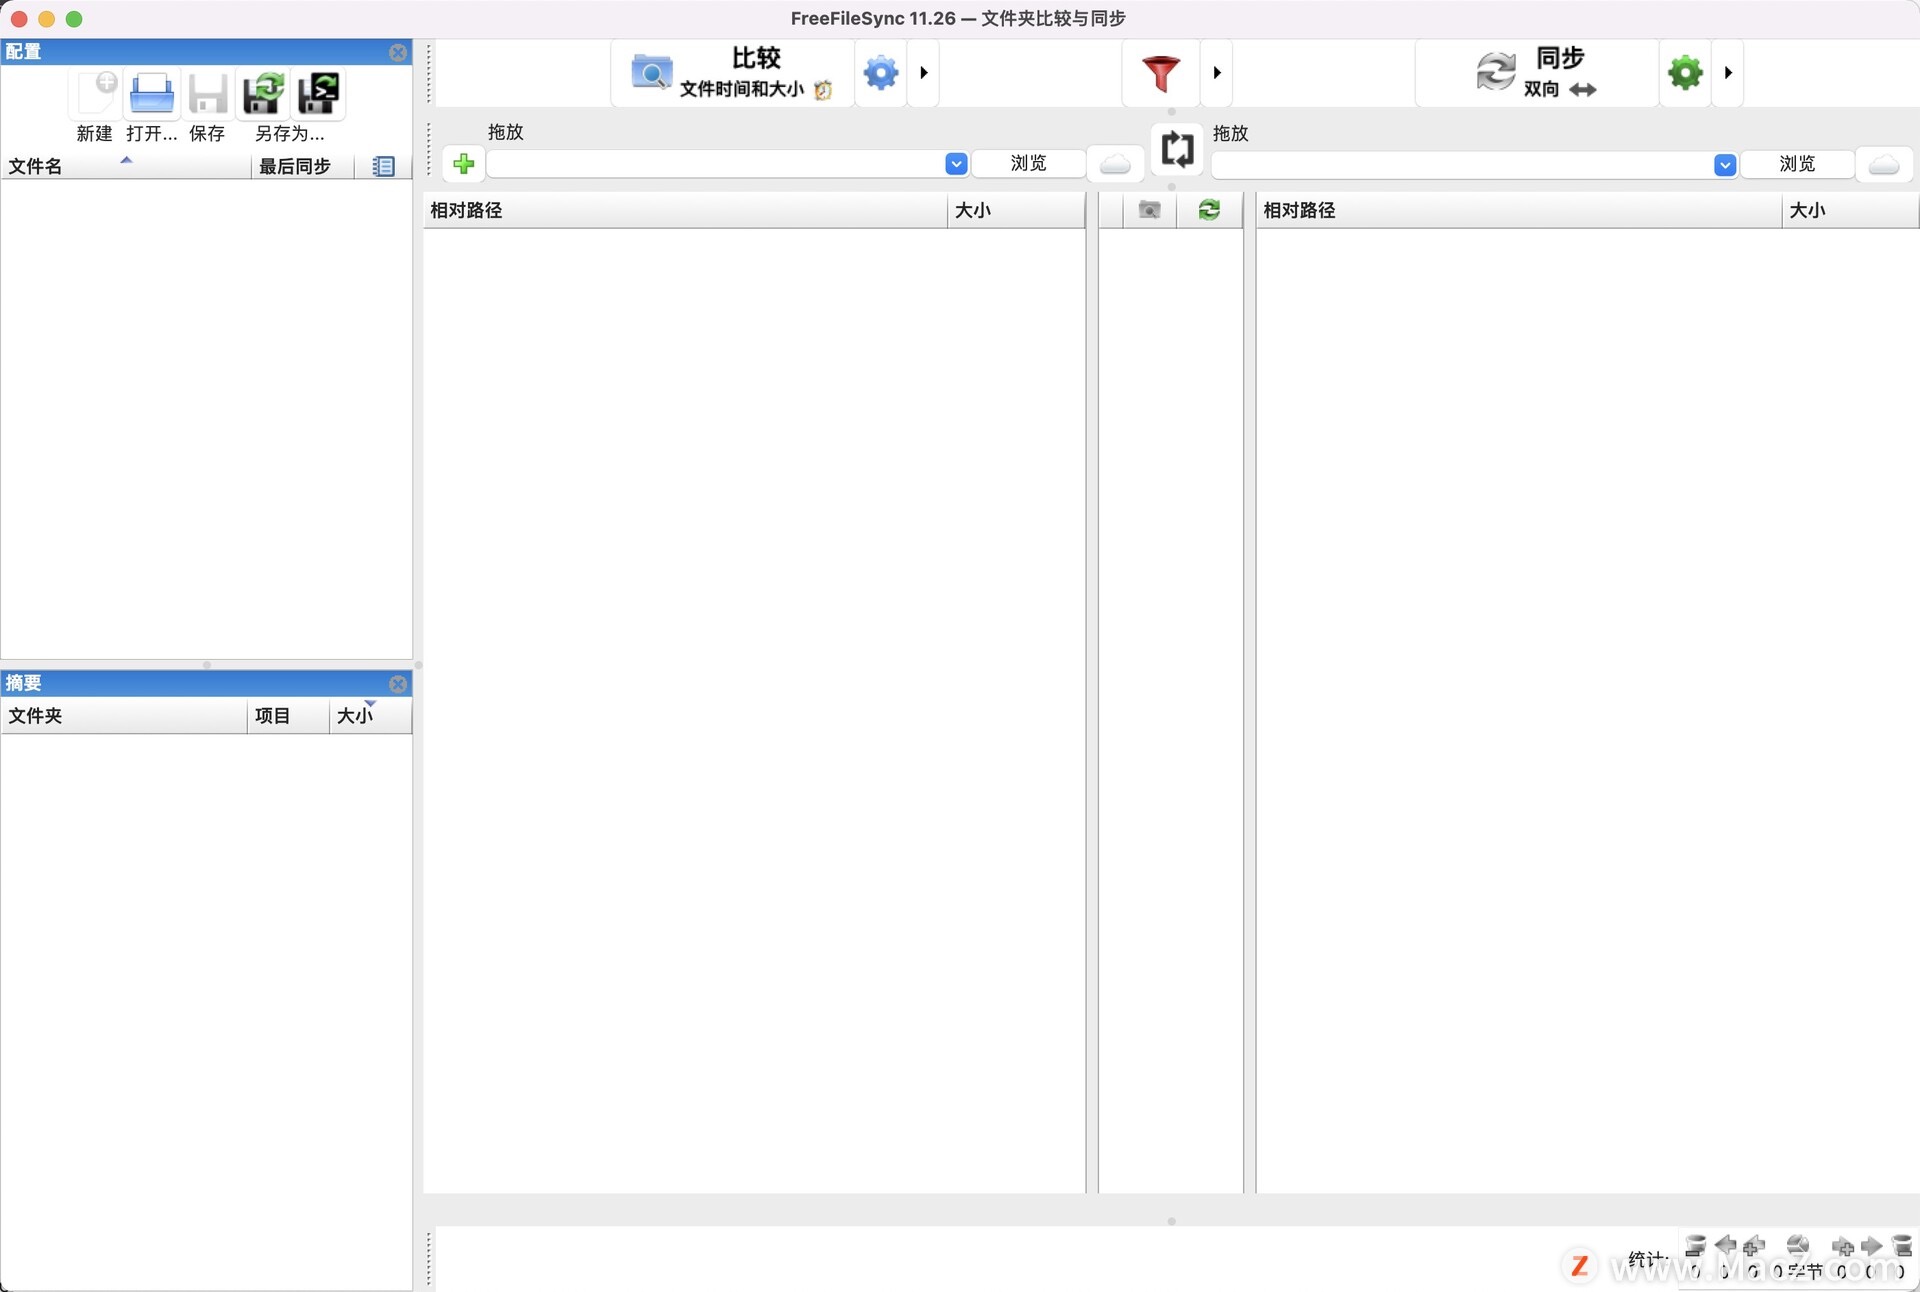This screenshot has height=1292, width=1920.
Task: Click the 新建 new configuration icon
Action: click(x=94, y=95)
